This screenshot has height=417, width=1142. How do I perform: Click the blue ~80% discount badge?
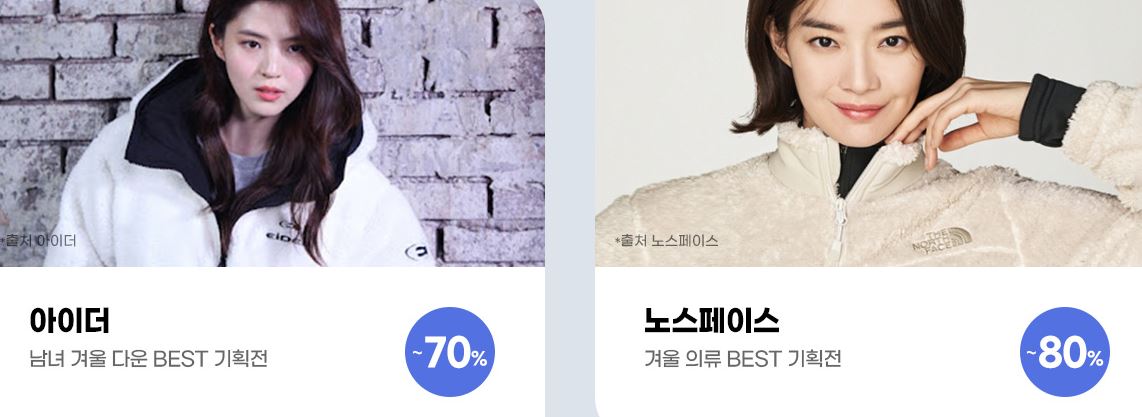point(1064,352)
